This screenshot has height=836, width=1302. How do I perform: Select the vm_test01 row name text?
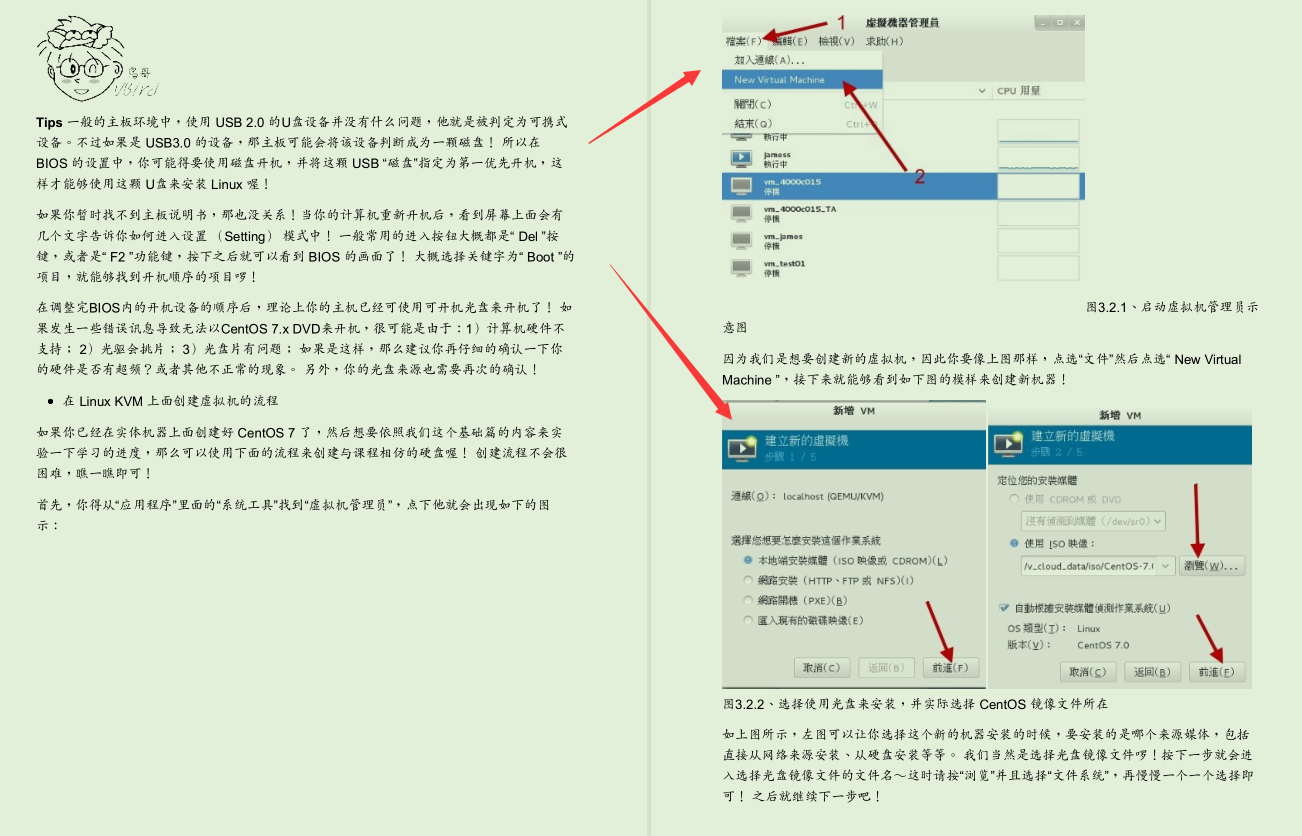pyautogui.click(x=784, y=263)
